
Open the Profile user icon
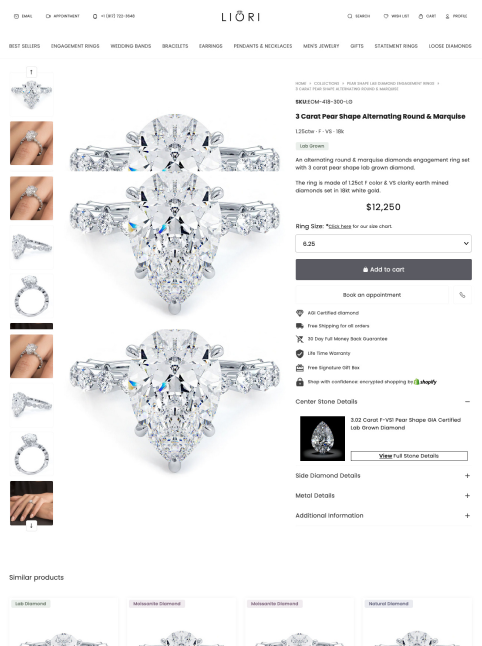tap(447, 16)
